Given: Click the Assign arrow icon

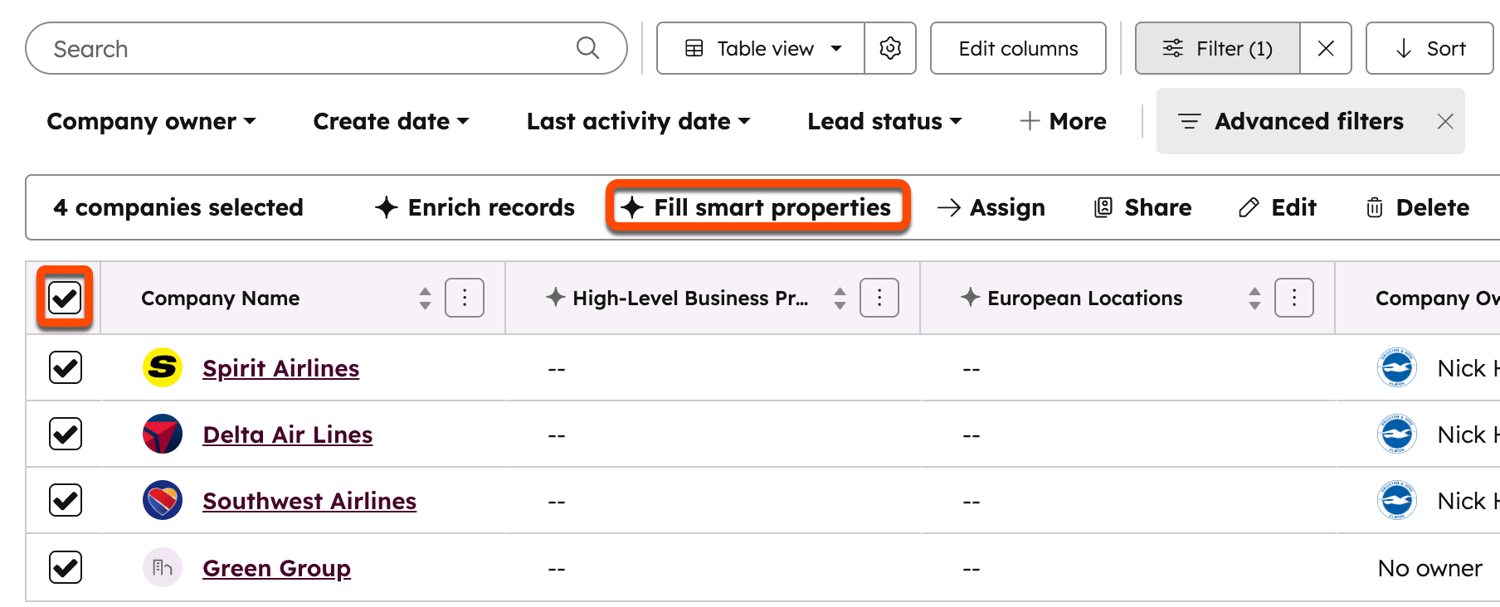Looking at the screenshot, I should pos(948,208).
